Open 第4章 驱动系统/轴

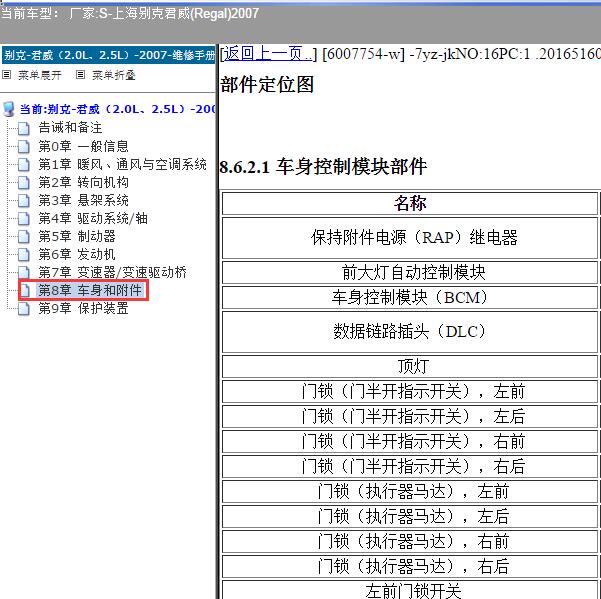93,218
